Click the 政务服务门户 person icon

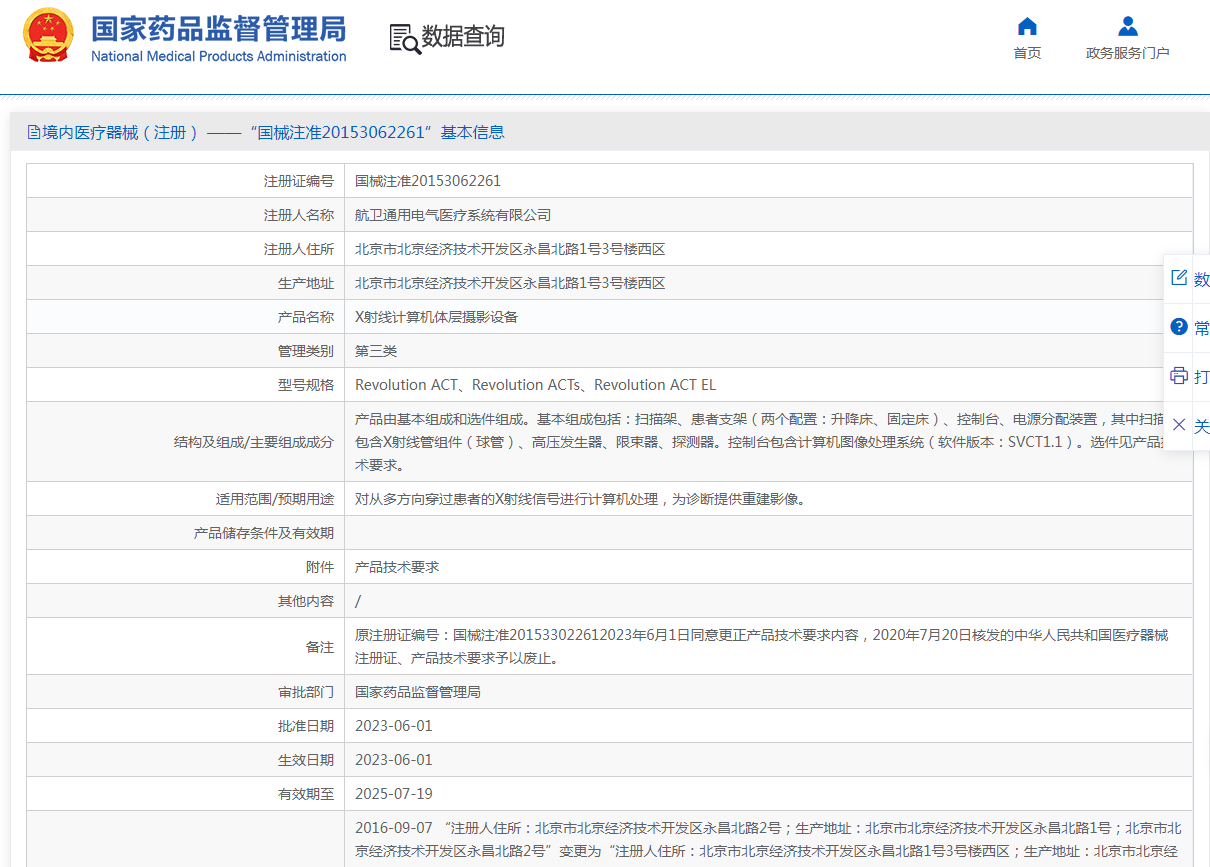[1127, 26]
